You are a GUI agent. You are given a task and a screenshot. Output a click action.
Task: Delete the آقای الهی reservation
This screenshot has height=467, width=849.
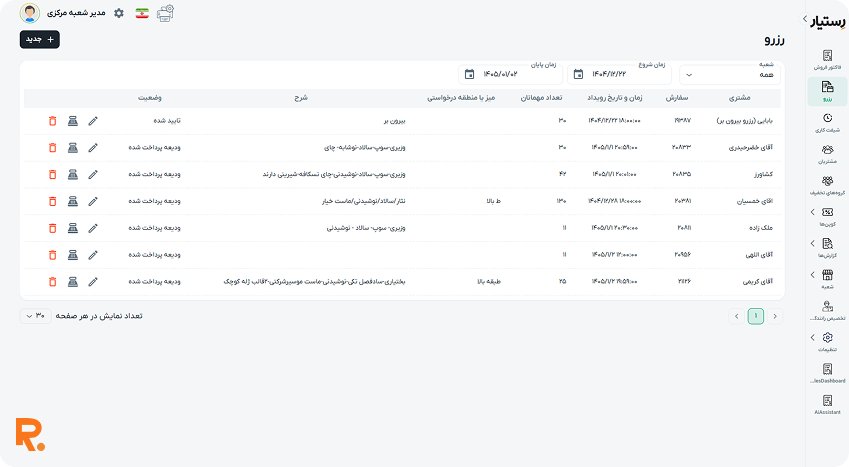[x=53, y=255]
